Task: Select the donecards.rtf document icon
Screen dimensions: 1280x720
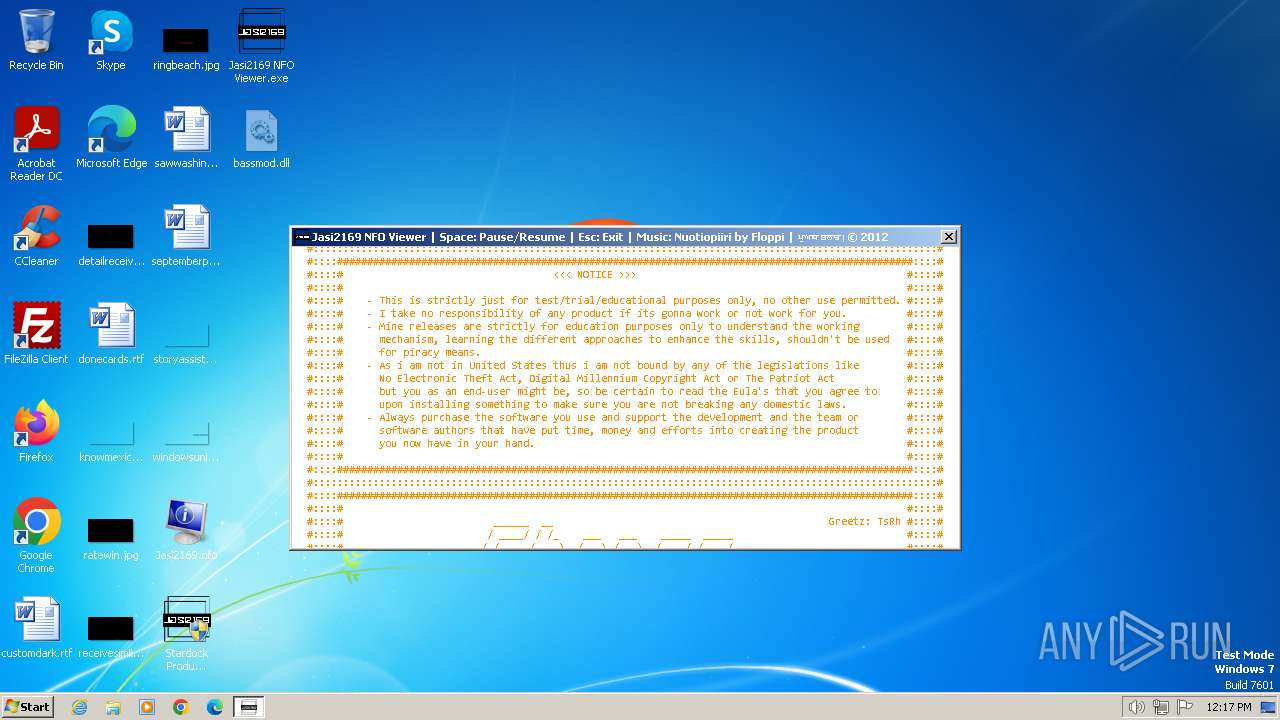Action: [x=111, y=334]
